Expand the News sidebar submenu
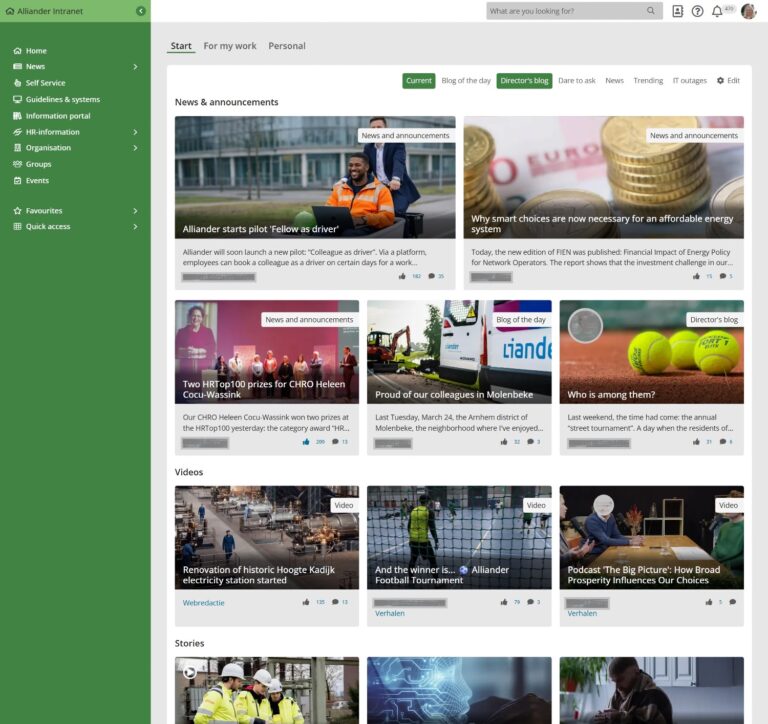768x724 pixels. pos(135,67)
